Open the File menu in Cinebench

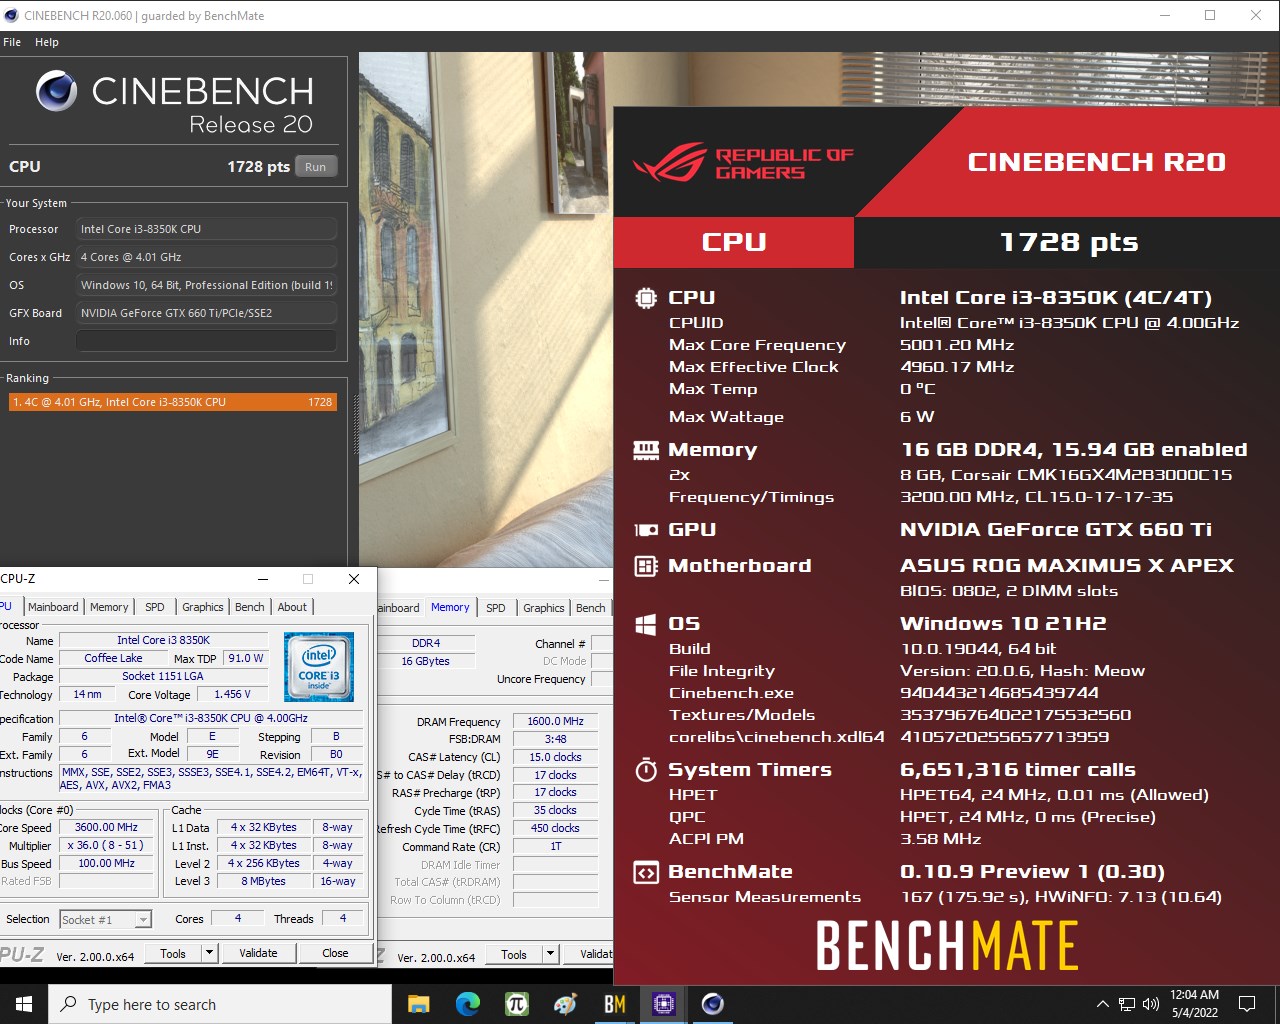click(12, 42)
